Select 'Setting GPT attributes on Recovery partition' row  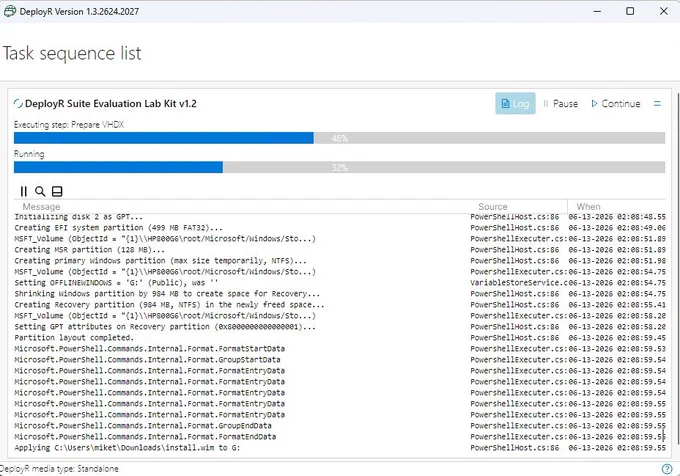click(x=340, y=326)
